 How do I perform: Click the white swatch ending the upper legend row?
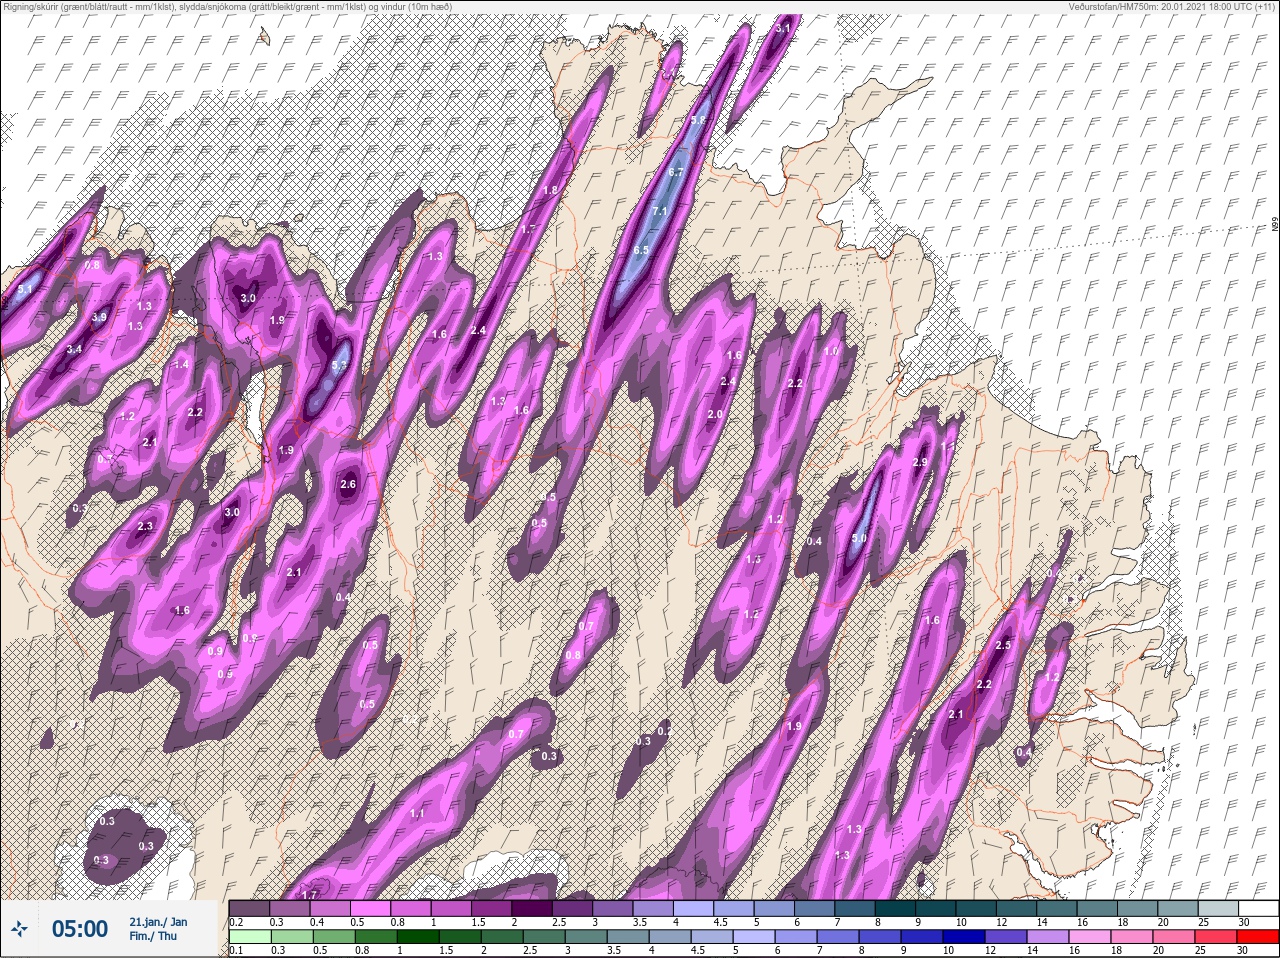tap(1258, 908)
